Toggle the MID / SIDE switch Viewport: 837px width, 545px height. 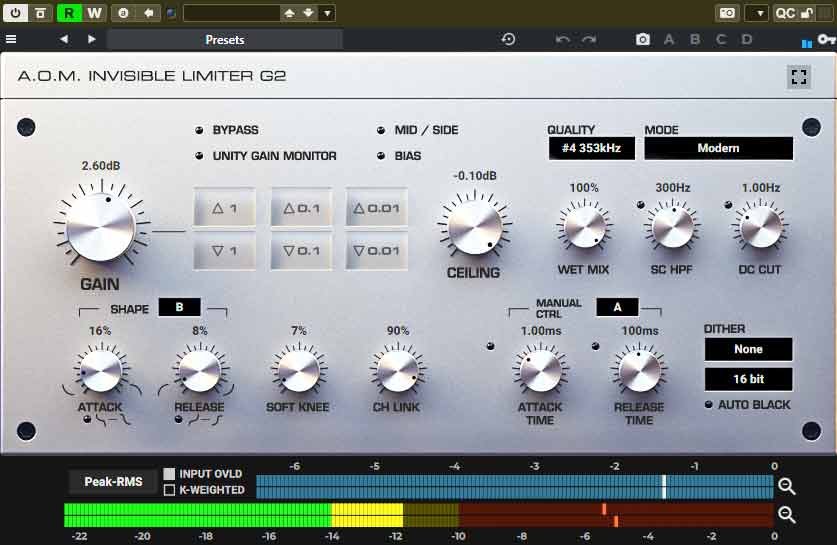click(x=381, y=130)
